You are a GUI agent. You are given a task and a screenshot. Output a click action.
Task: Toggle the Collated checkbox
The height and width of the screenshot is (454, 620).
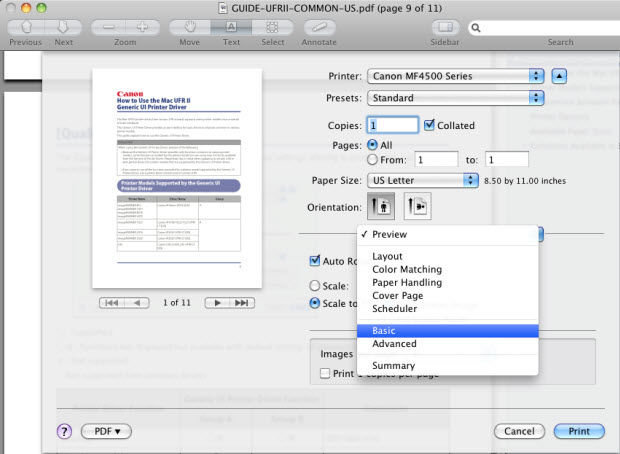(429, 125)
